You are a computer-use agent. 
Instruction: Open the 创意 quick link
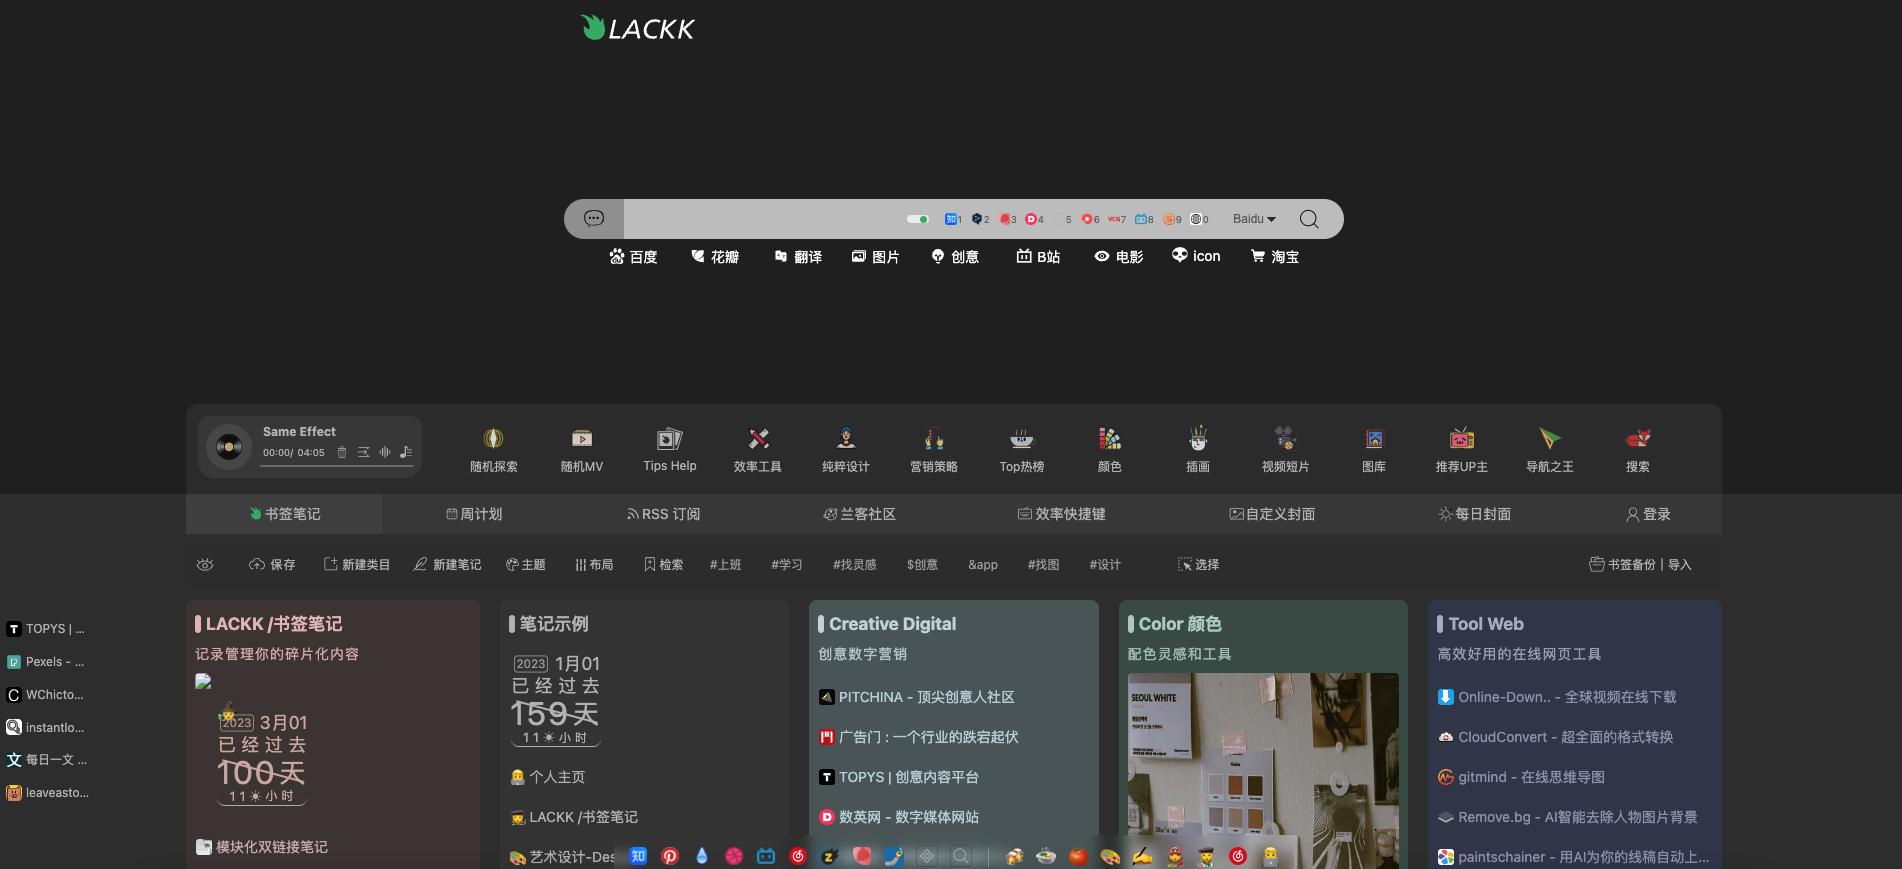pos(955,257)
